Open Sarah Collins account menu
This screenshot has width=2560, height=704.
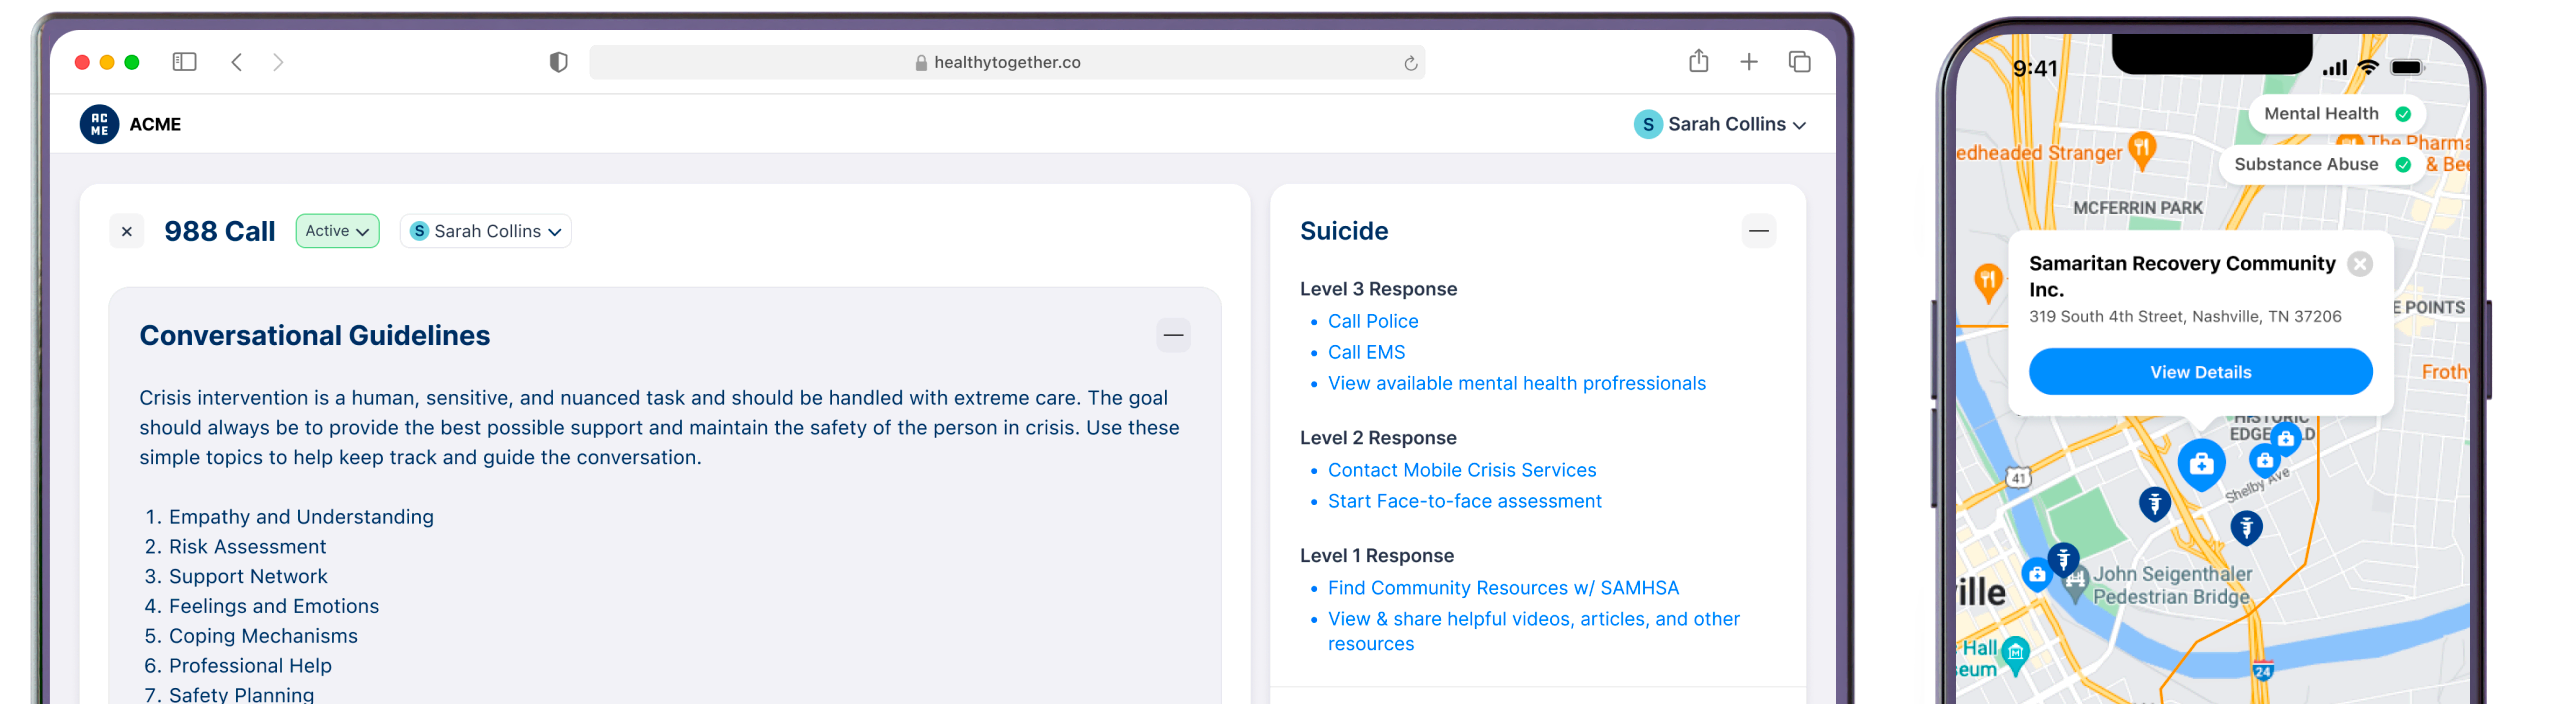tap(1720, 124)
